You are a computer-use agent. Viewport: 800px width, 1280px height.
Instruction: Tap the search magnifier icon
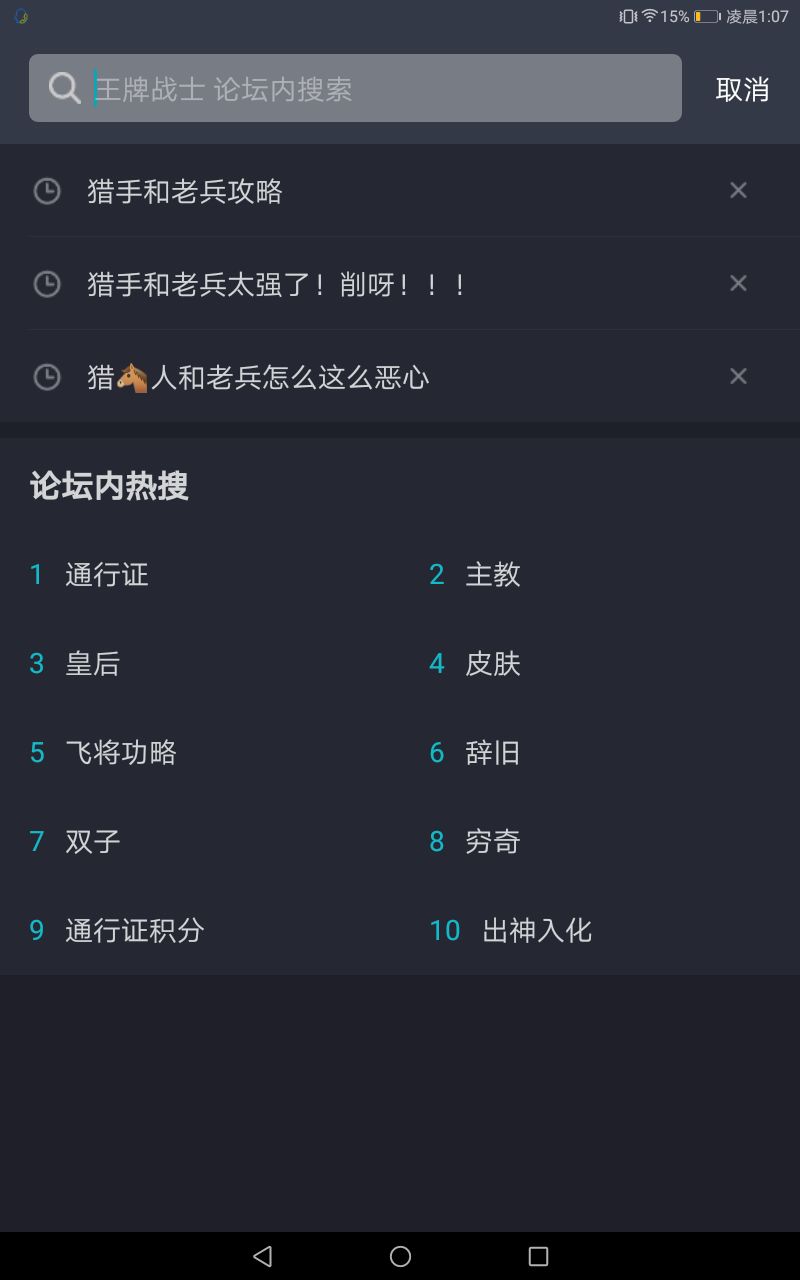pyautogui.click(x=65, y=88)
